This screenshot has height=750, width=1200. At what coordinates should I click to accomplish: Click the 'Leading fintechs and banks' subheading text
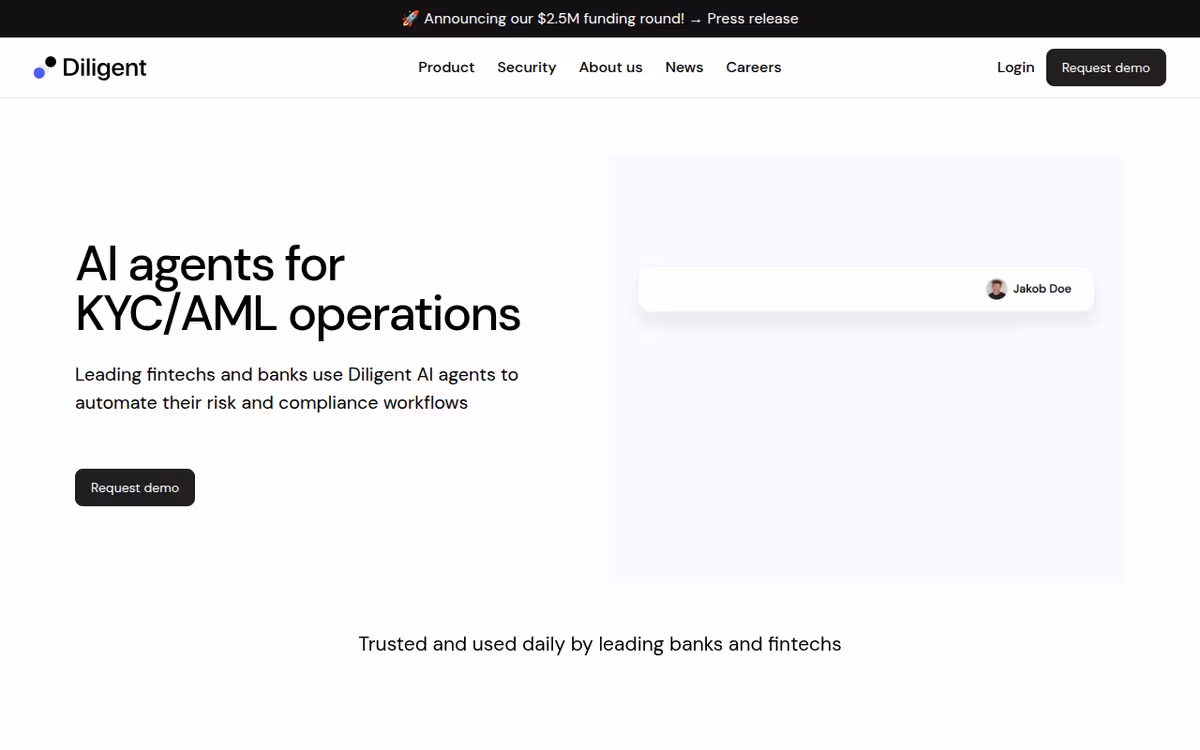pos(297,388)
